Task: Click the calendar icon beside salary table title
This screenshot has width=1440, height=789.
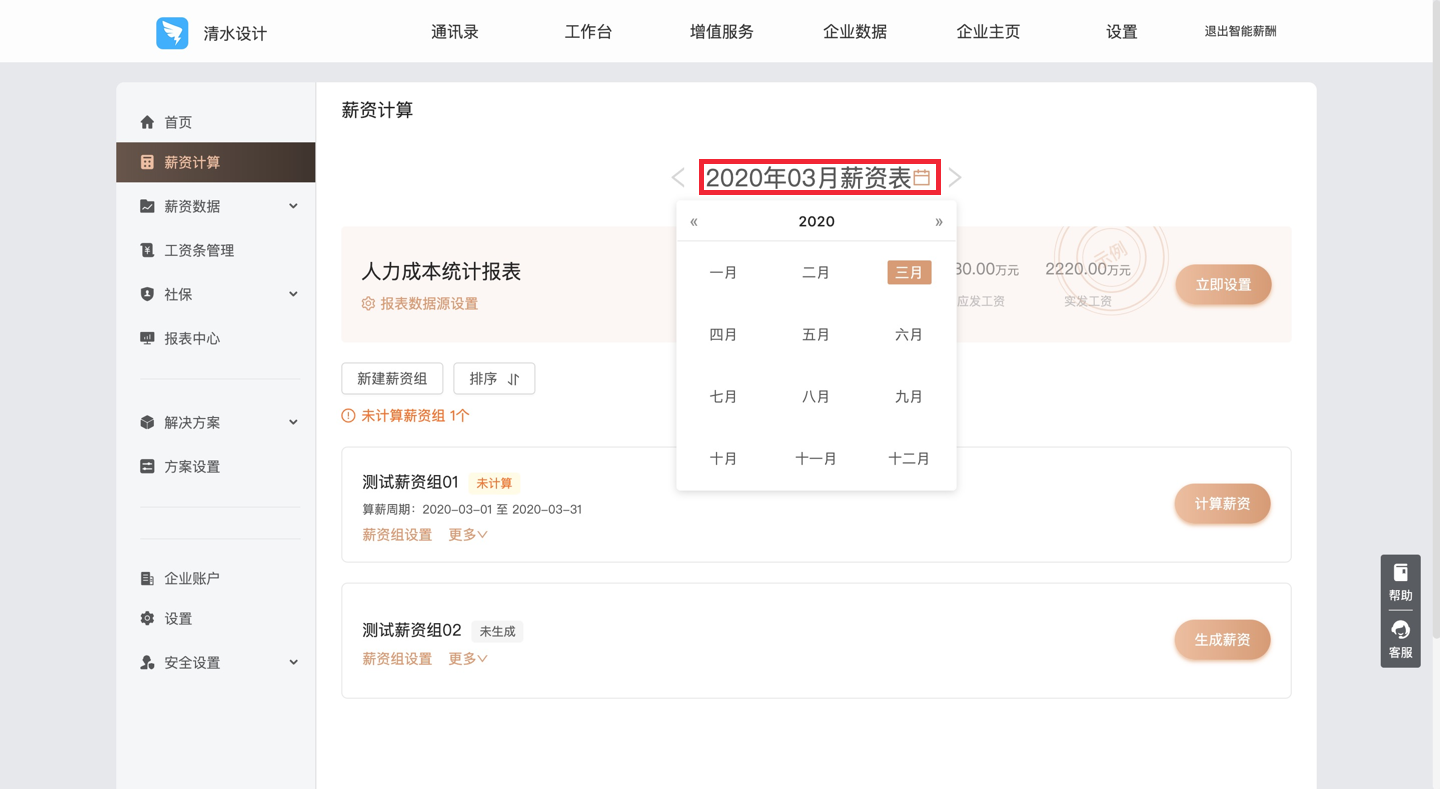Action: pos(921,178)
